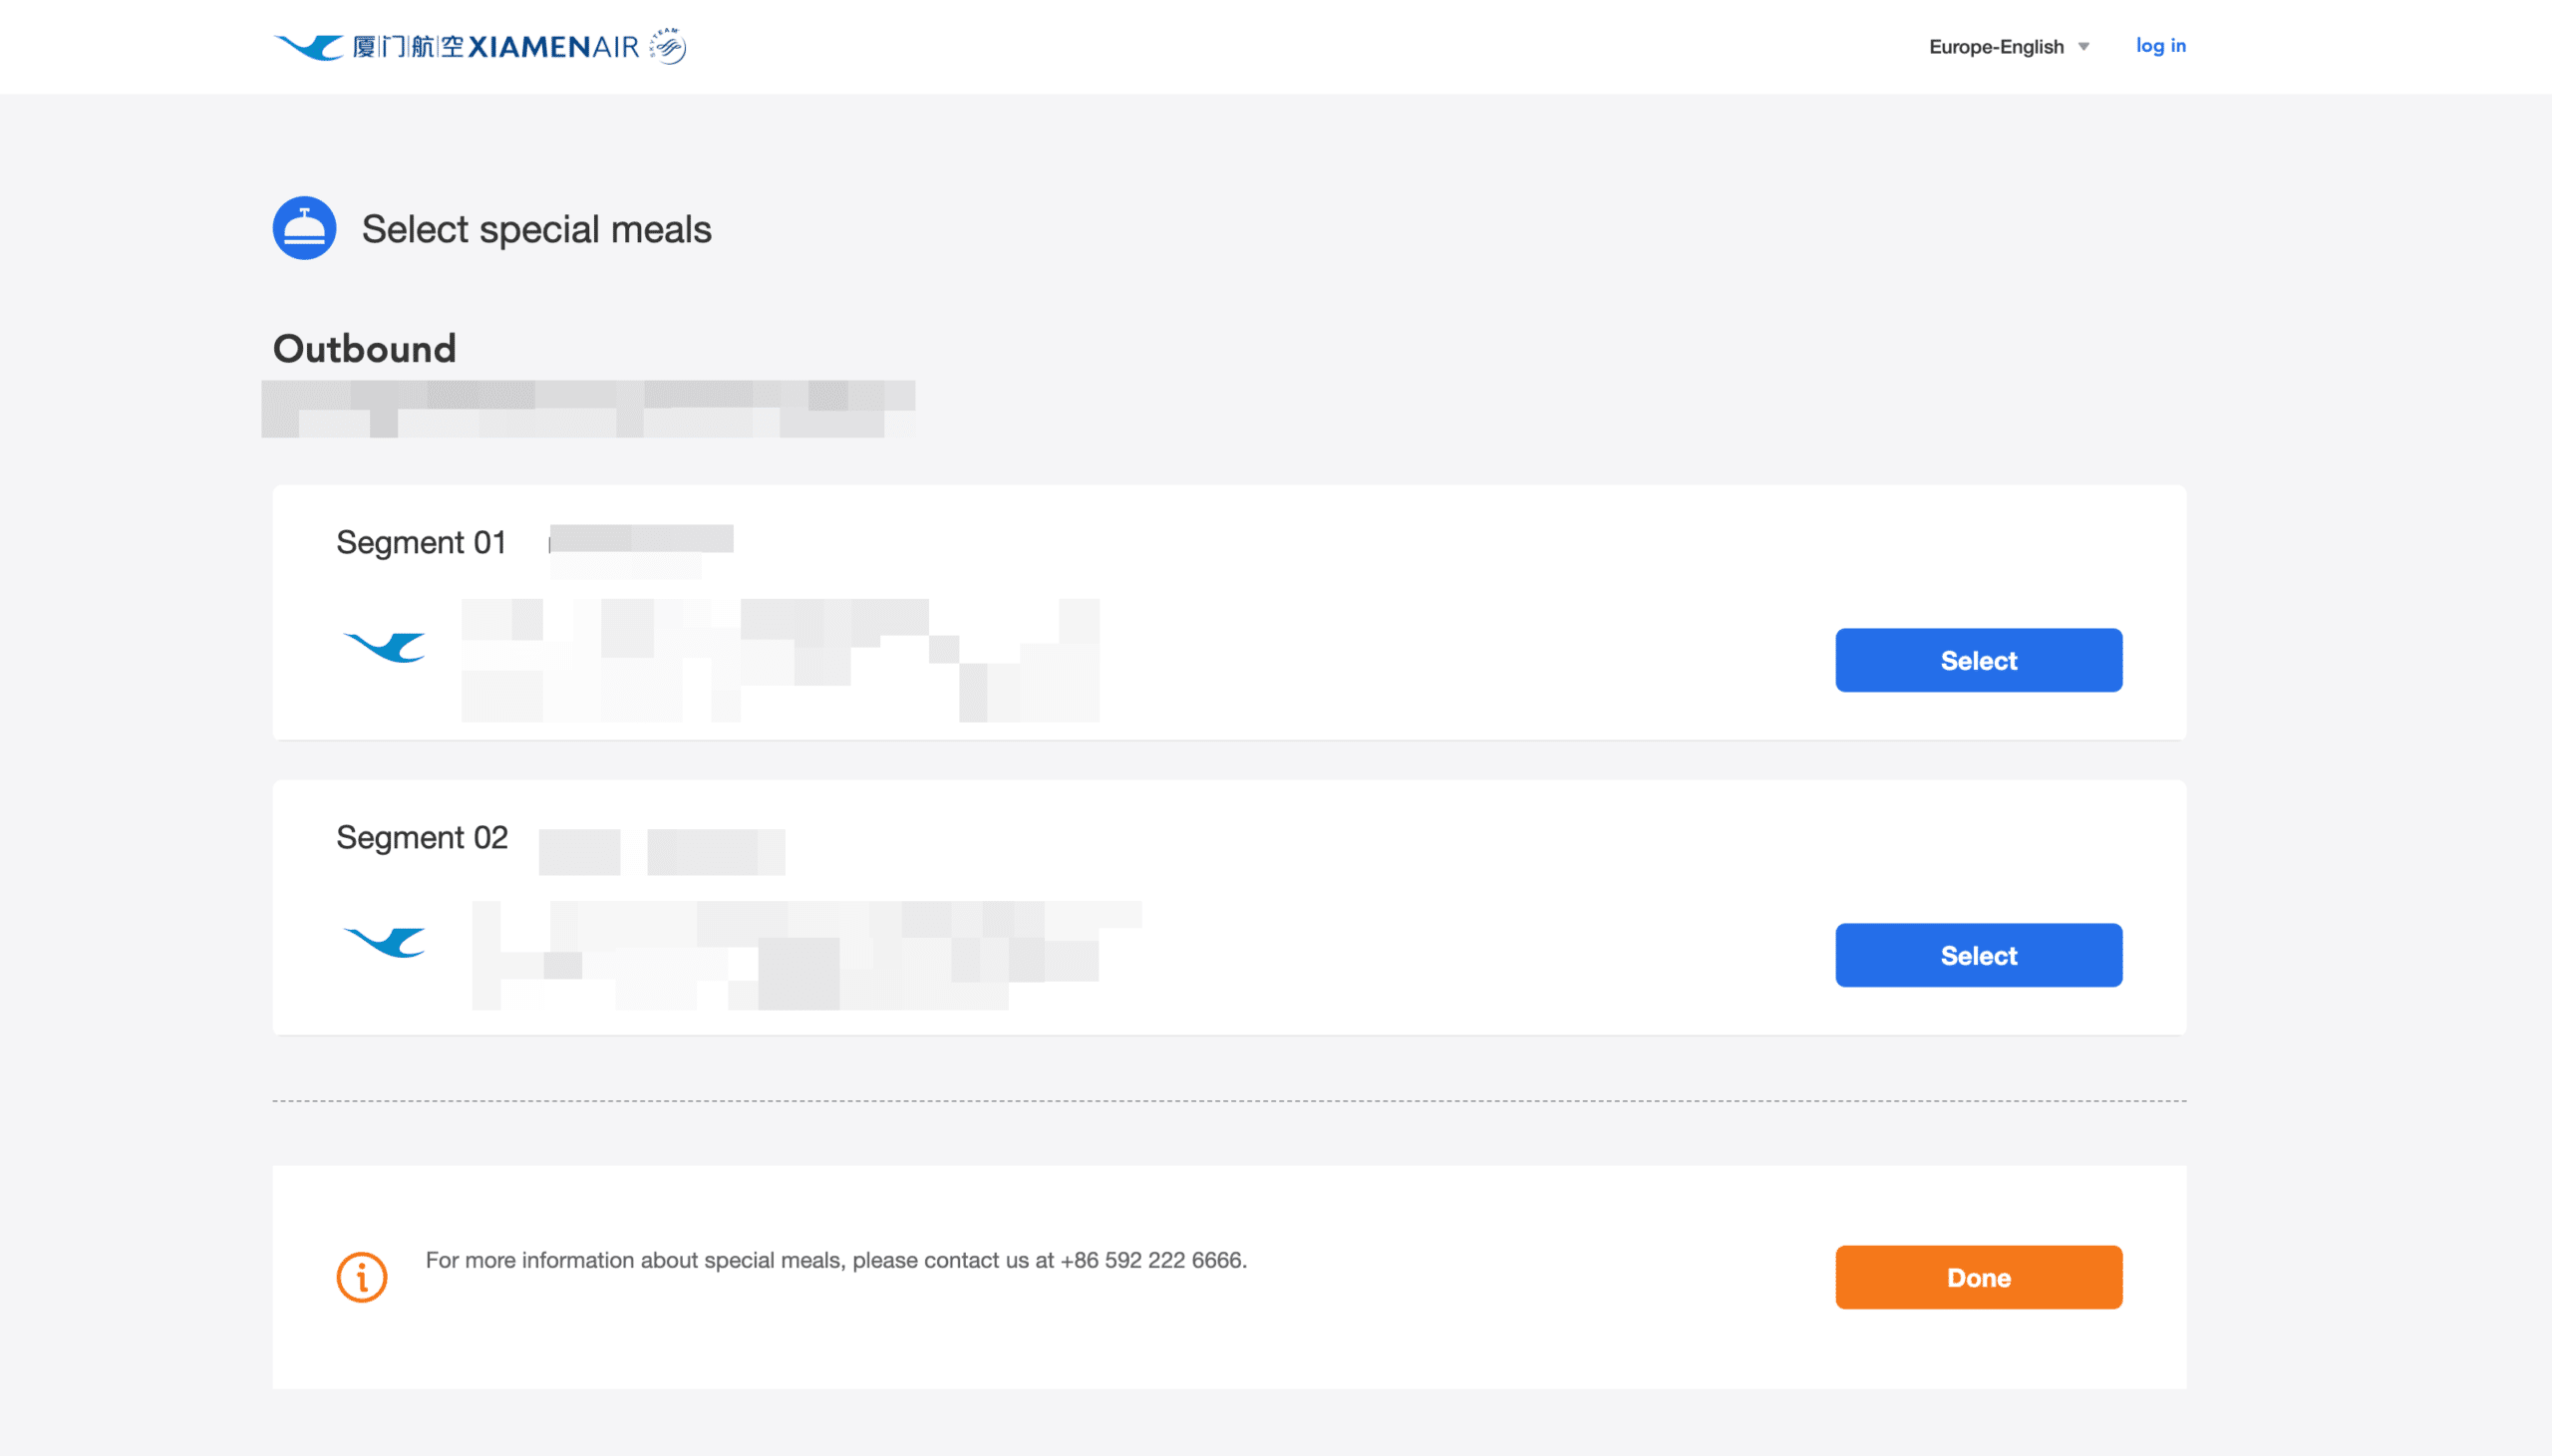Click the Xiamen Air egret logo in header

pos(308,47)
